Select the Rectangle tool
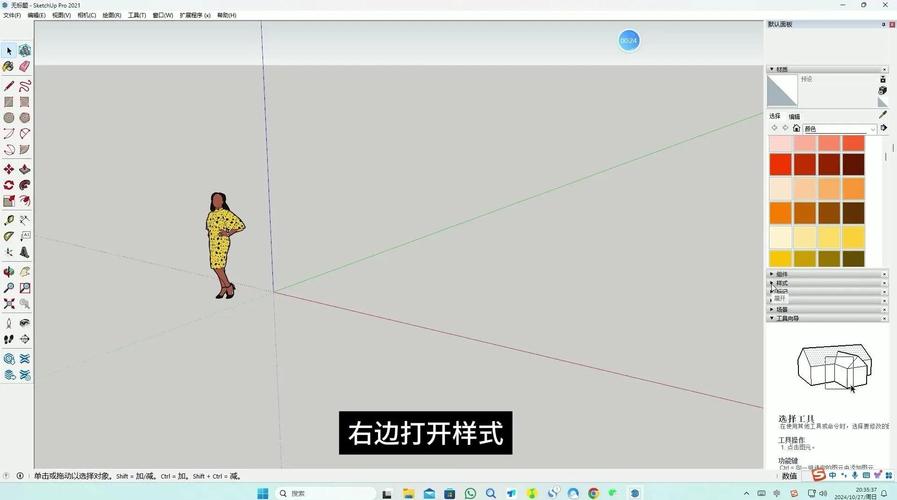The height and width of the screenshot is (500, 897). 9,102
